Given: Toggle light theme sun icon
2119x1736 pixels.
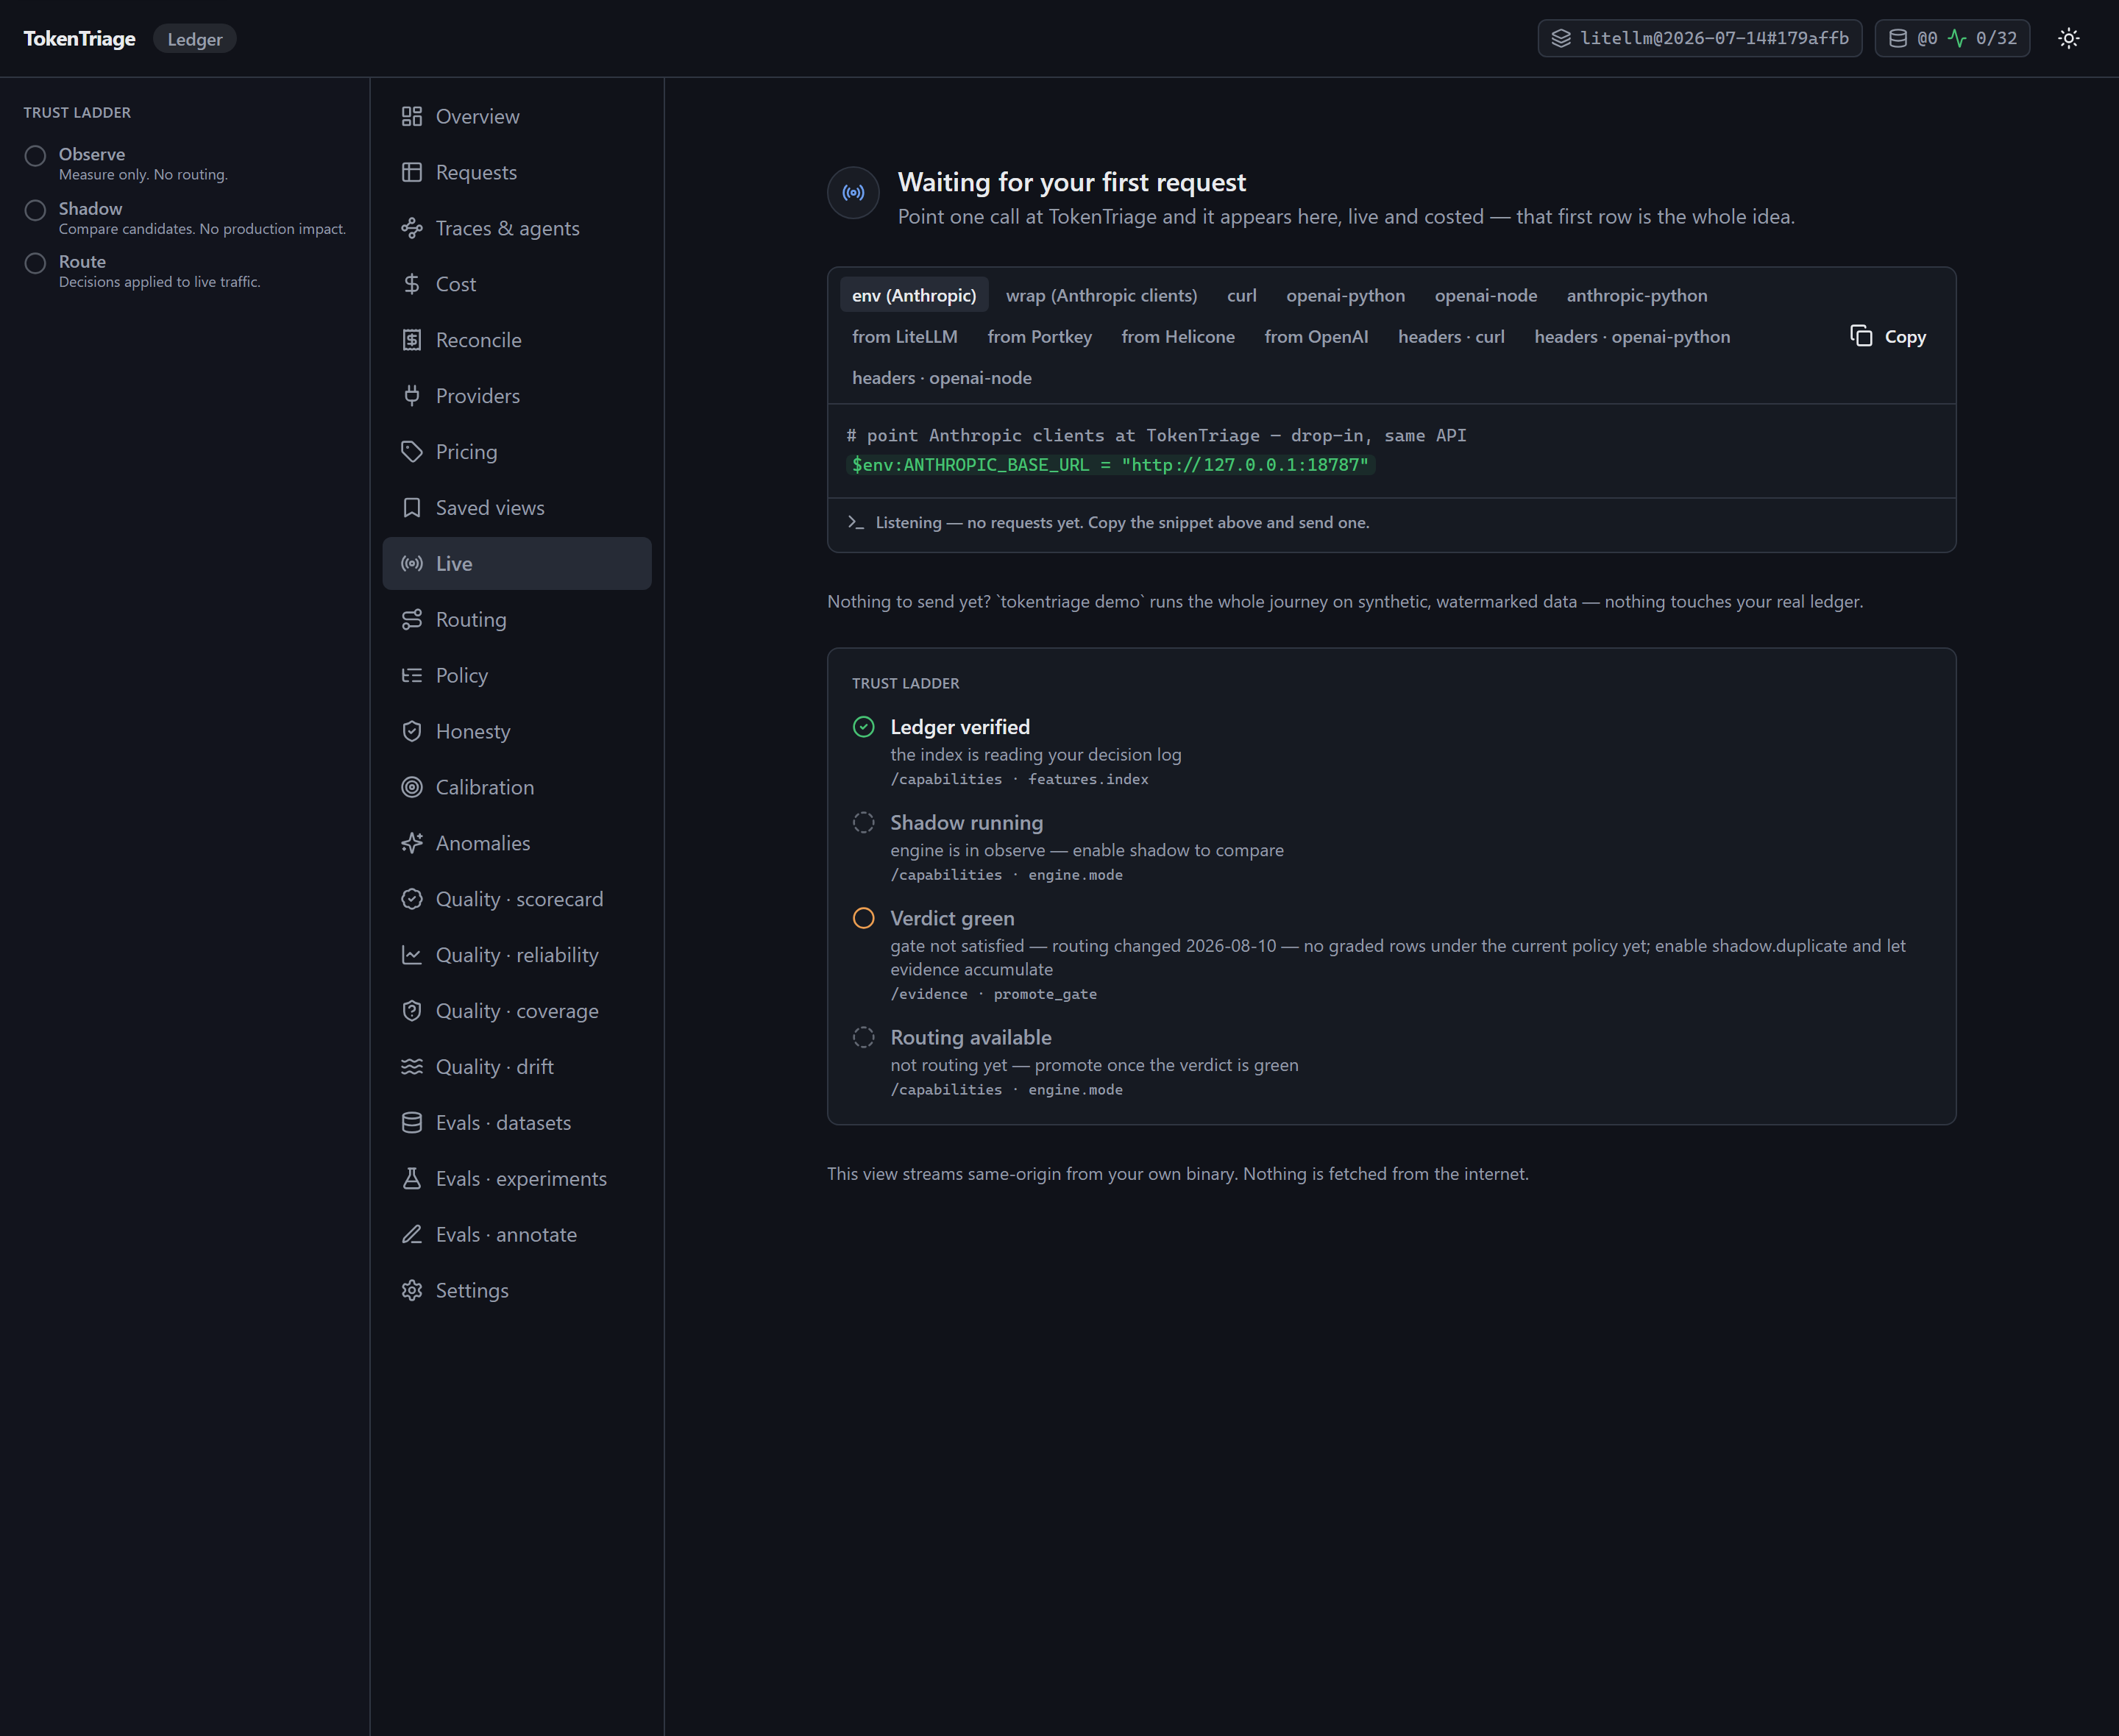Looking at the screenshot, I should (2068, 38).
